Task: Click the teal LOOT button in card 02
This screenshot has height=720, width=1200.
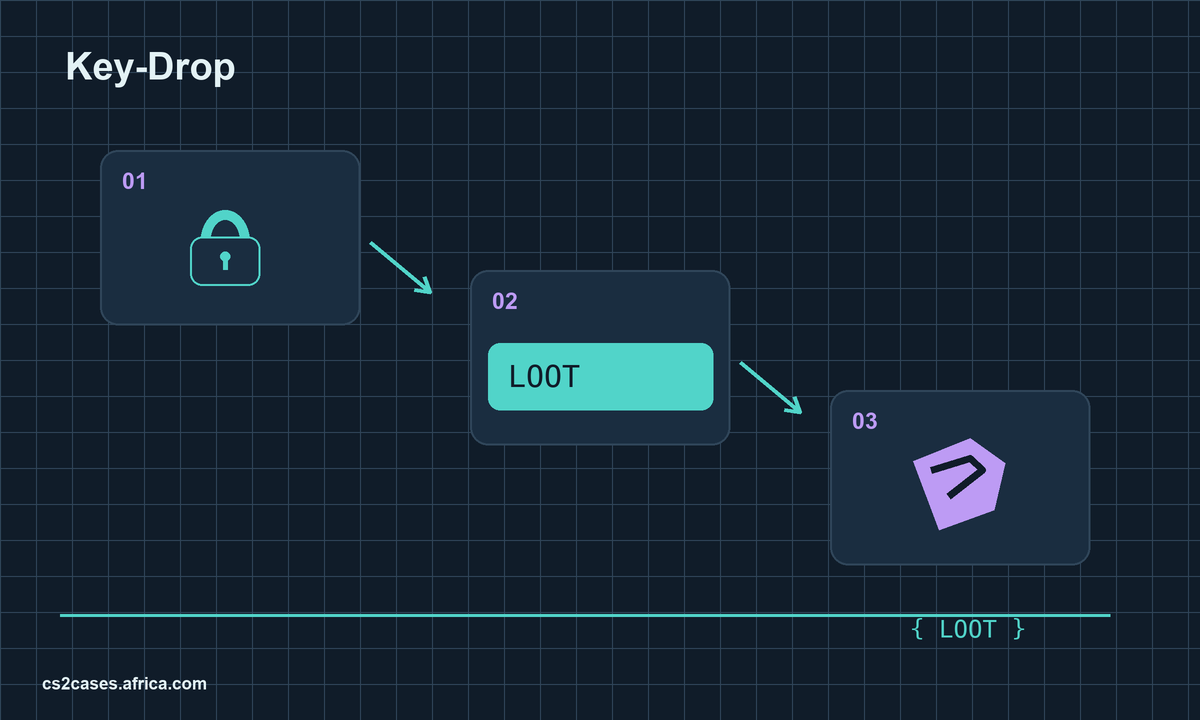Action: click(x=600, y=377)
